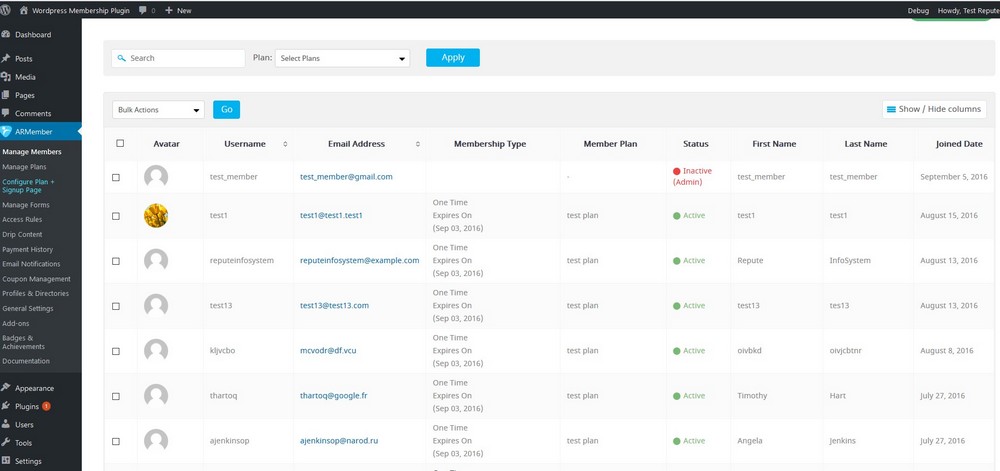The width and height of the screenshot is (1000, 471).
Task: Tick the checkbox for test_member row
Action: coord(115,177)
